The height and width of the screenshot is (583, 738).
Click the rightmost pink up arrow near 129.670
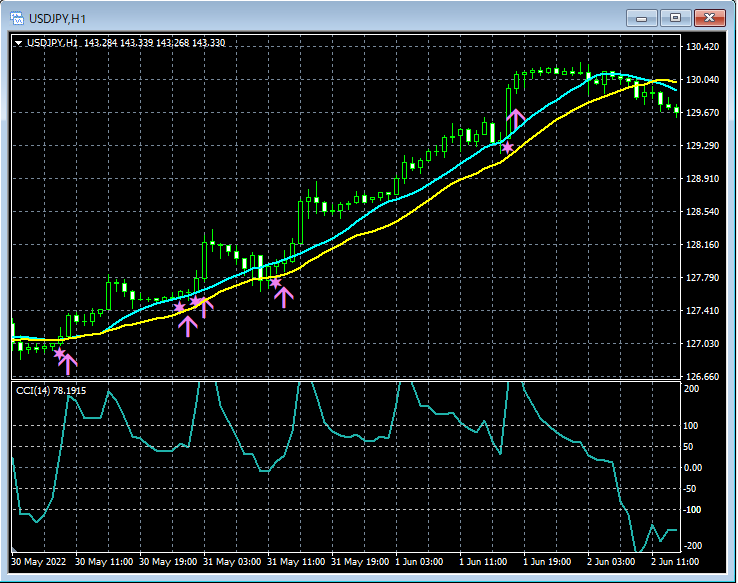point(516,120)
